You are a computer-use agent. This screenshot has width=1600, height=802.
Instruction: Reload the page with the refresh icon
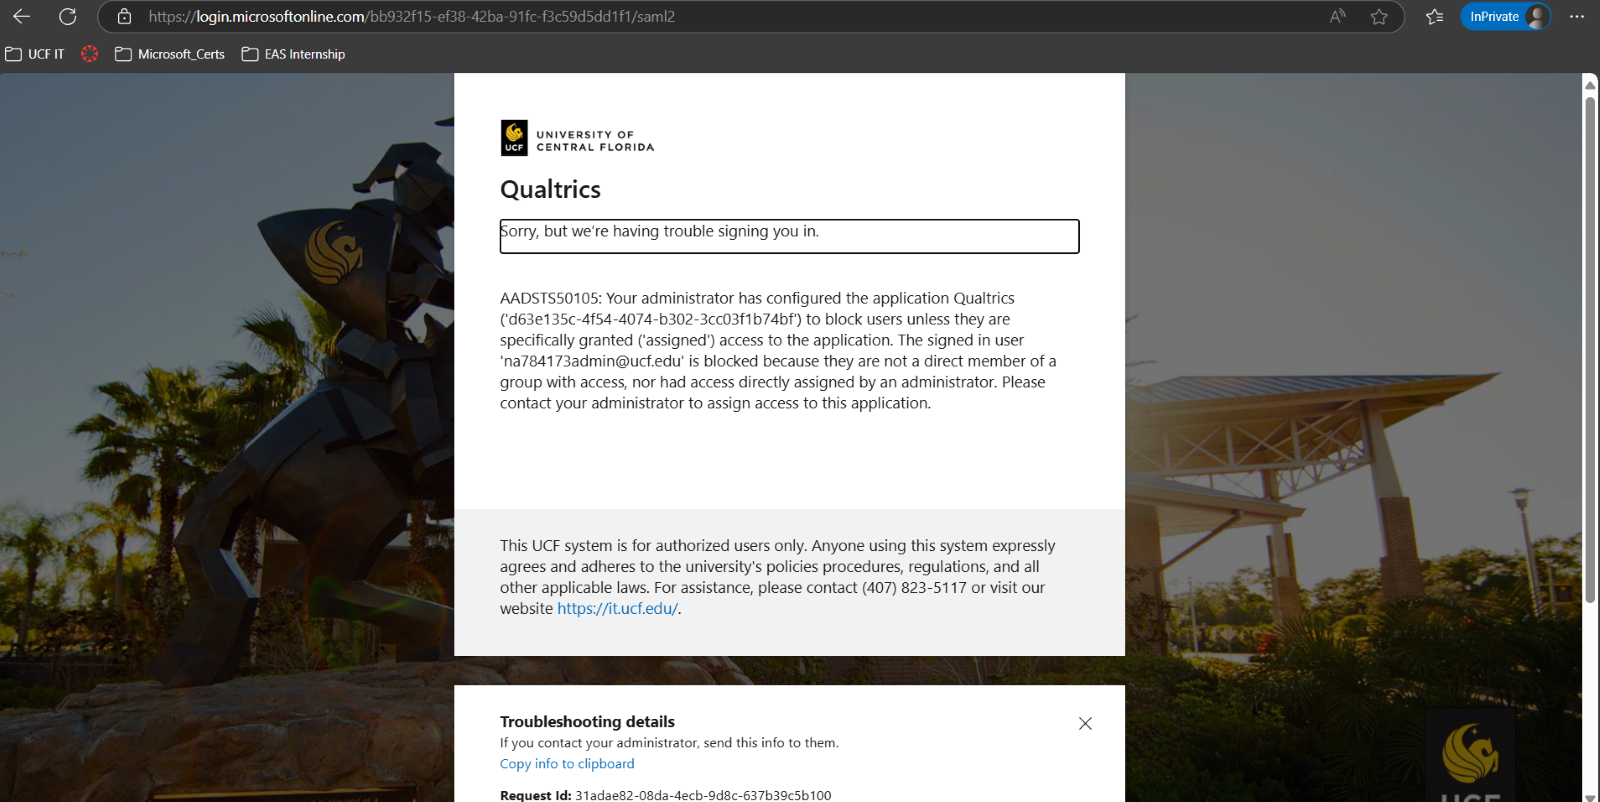click(x=67, y=16)
